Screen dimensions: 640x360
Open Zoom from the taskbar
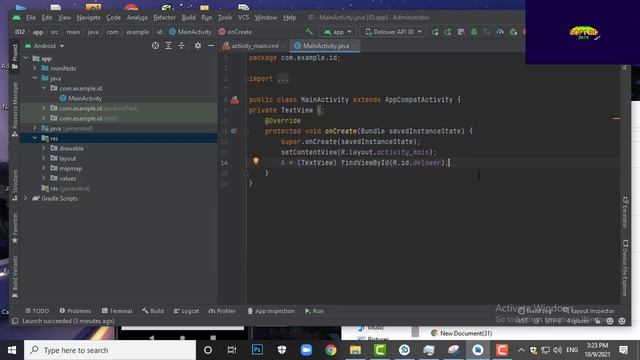coord(306,350)
